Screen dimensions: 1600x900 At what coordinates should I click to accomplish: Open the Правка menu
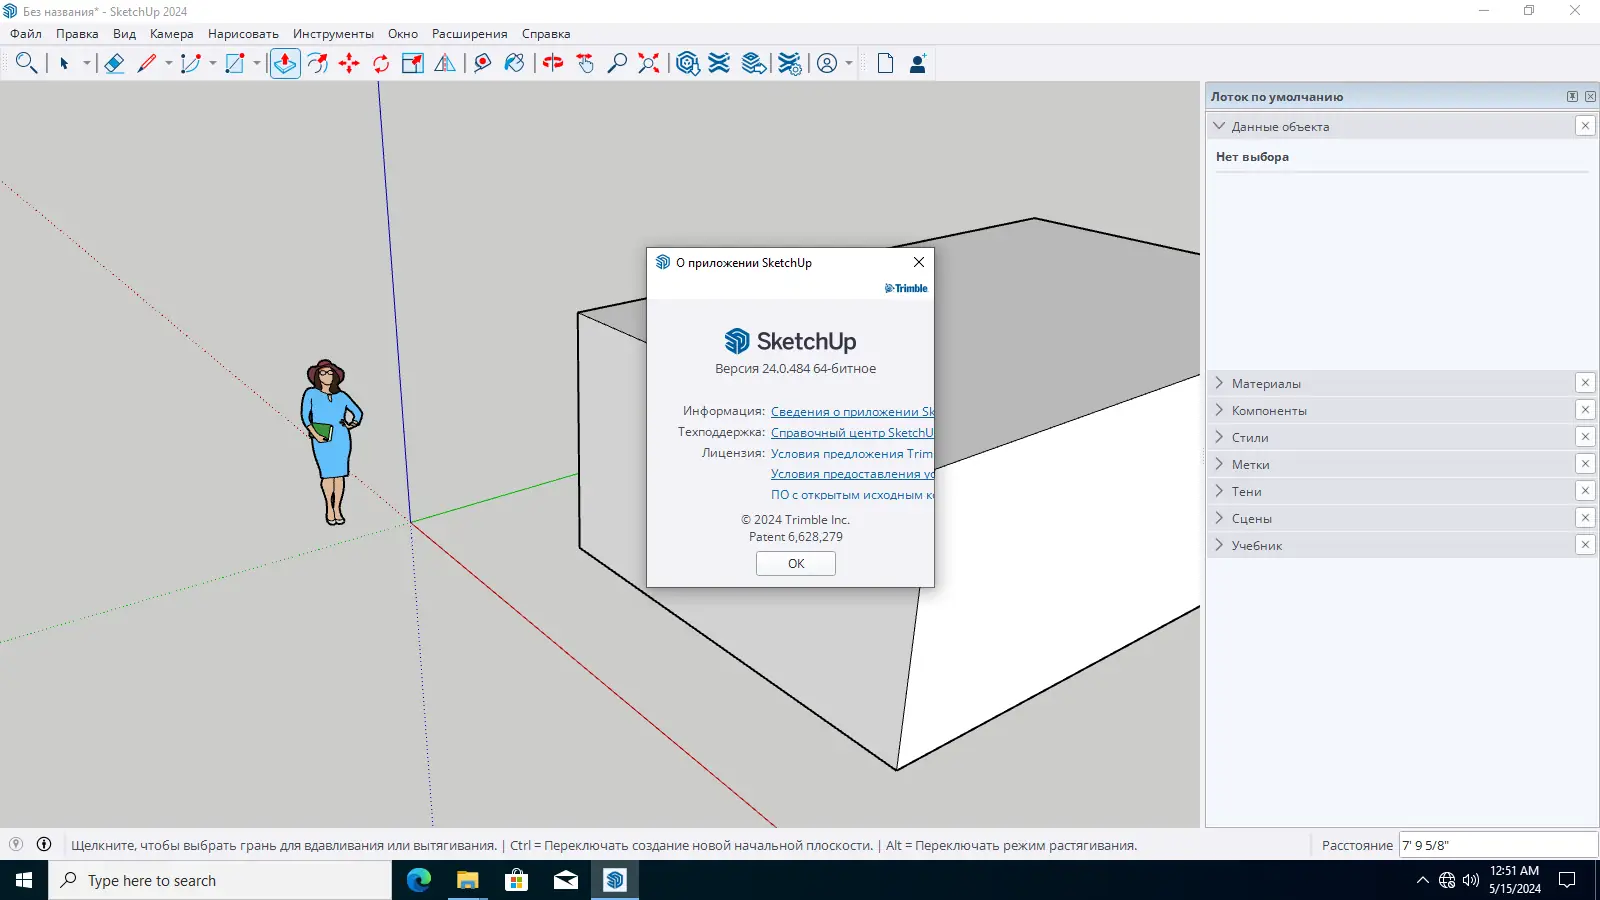click(x=77, y=34)
